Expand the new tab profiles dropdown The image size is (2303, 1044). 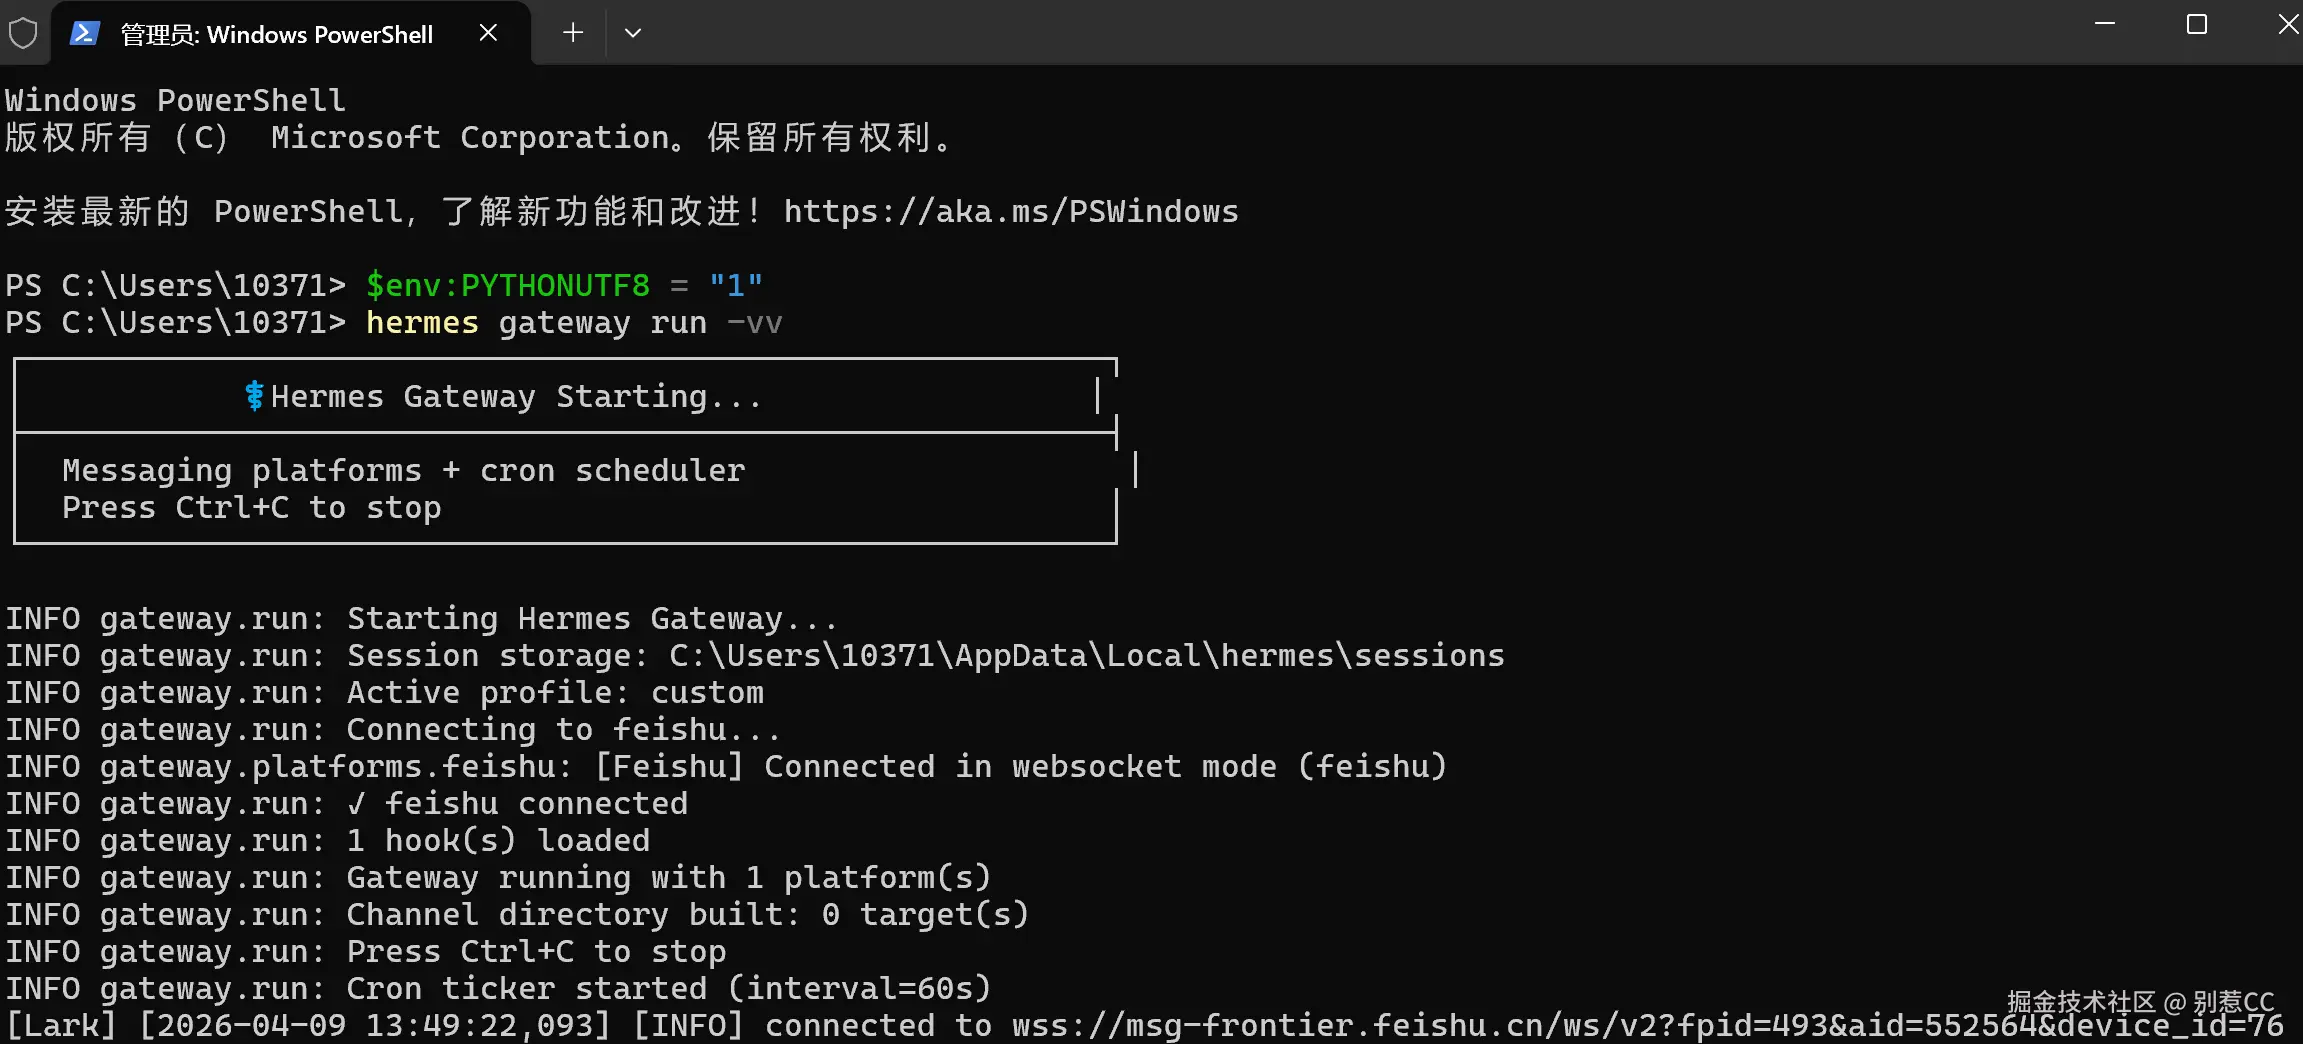point(633,33)
